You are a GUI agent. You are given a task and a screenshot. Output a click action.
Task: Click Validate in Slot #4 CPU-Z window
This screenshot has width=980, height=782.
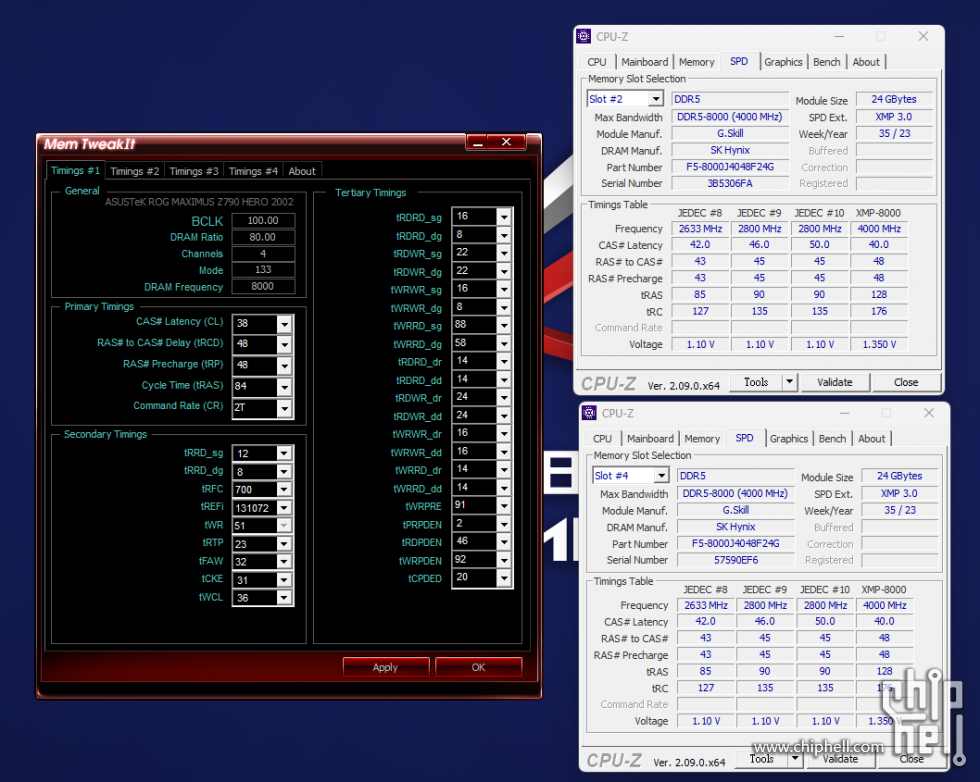pos(840,759)
